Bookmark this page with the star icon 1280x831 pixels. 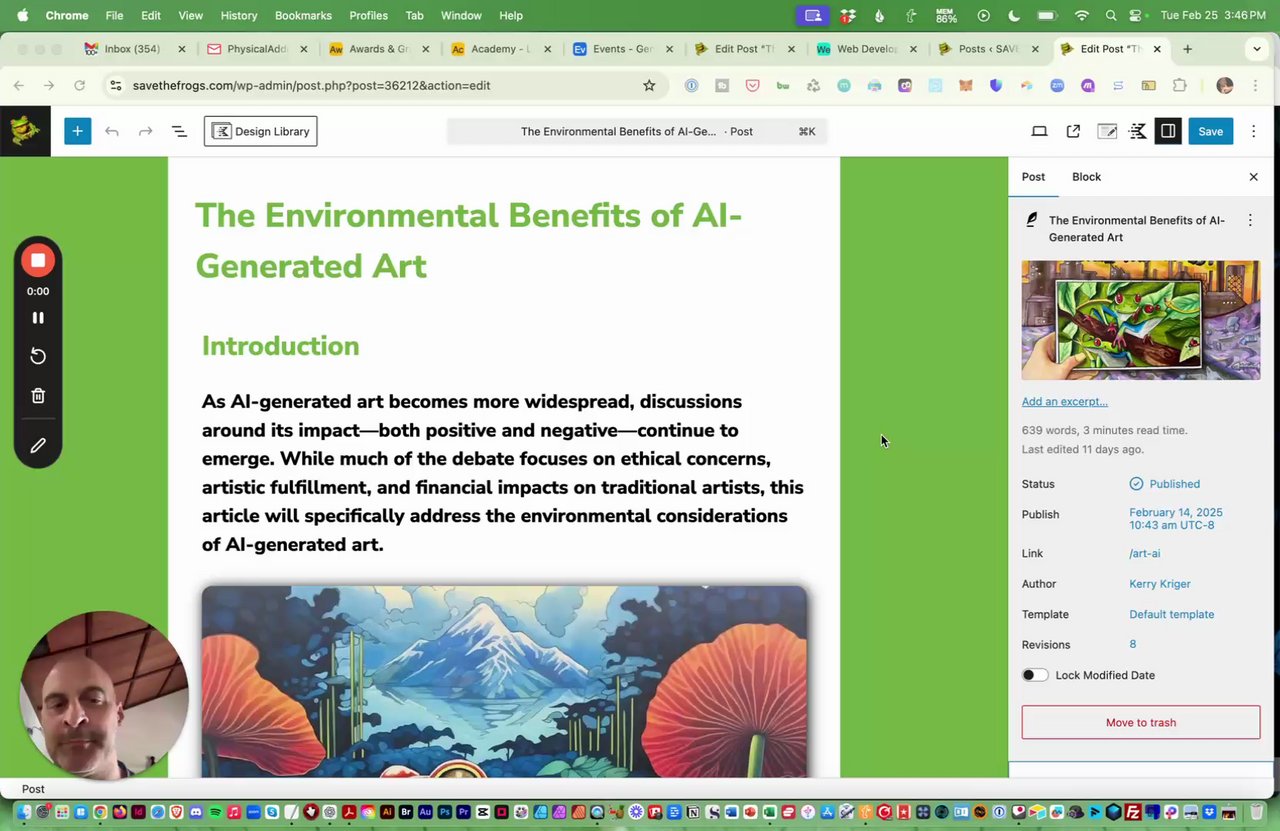649,86
